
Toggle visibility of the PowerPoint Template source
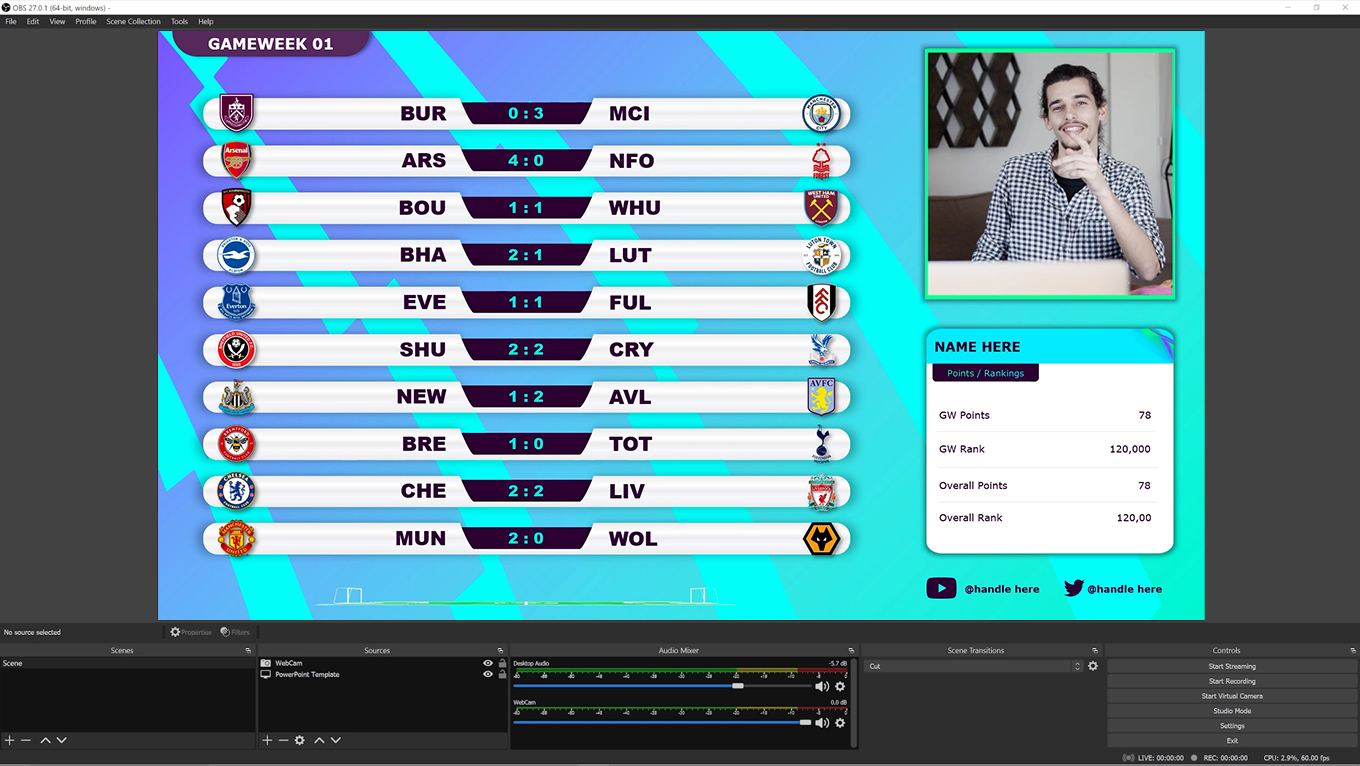487,675
